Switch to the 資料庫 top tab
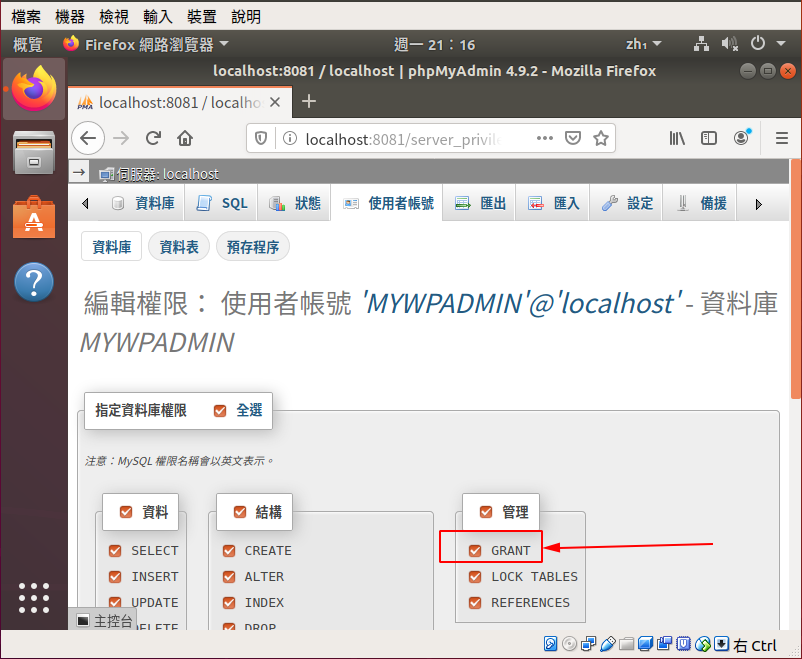 point(143,204)
